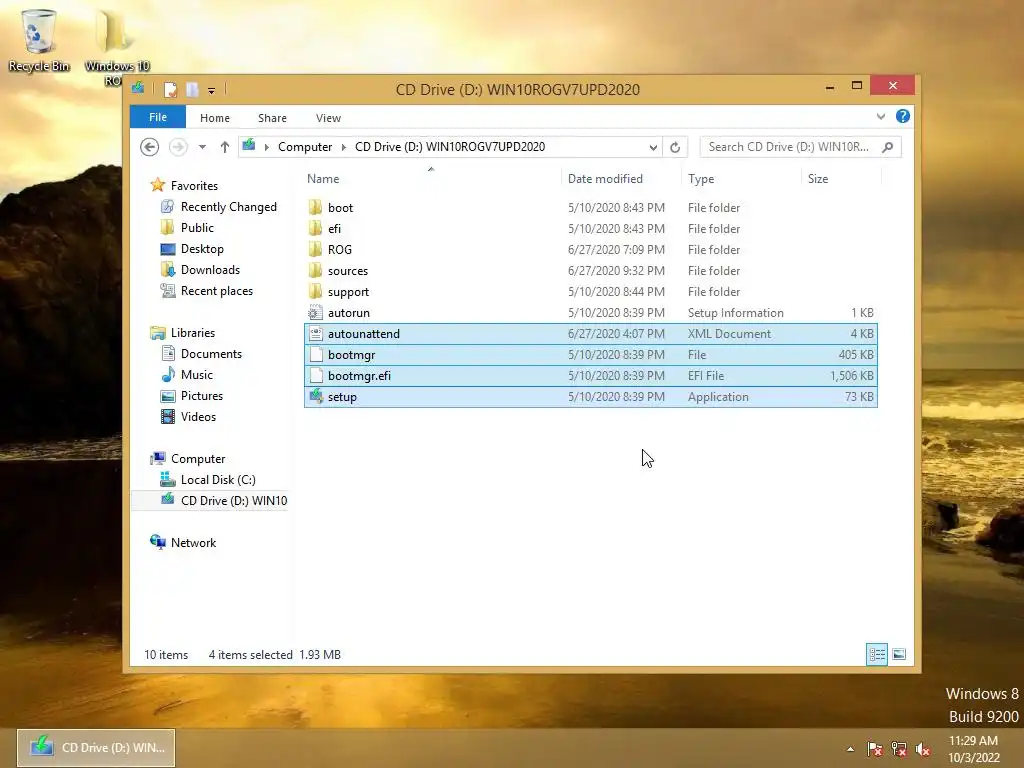Go back with the Back arrow button
This screenshot has height=768, width=1024.
click(x=150, y=147)
